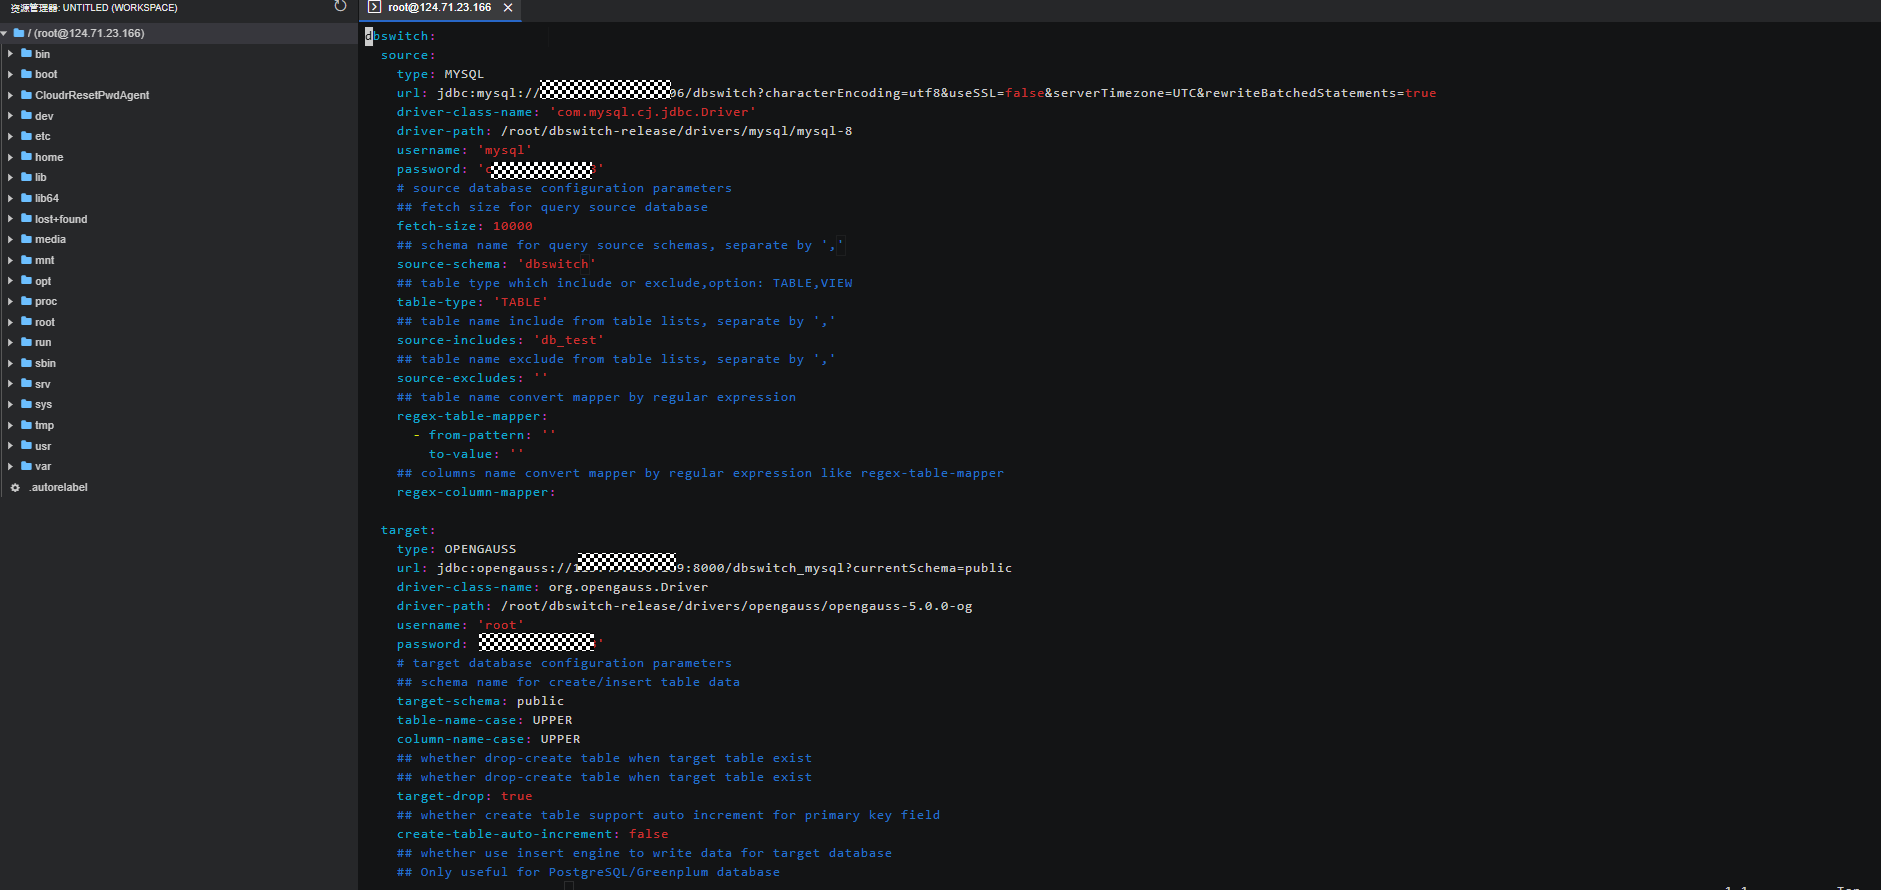
Task: Click the folder icon for lib
Action: 26,177
